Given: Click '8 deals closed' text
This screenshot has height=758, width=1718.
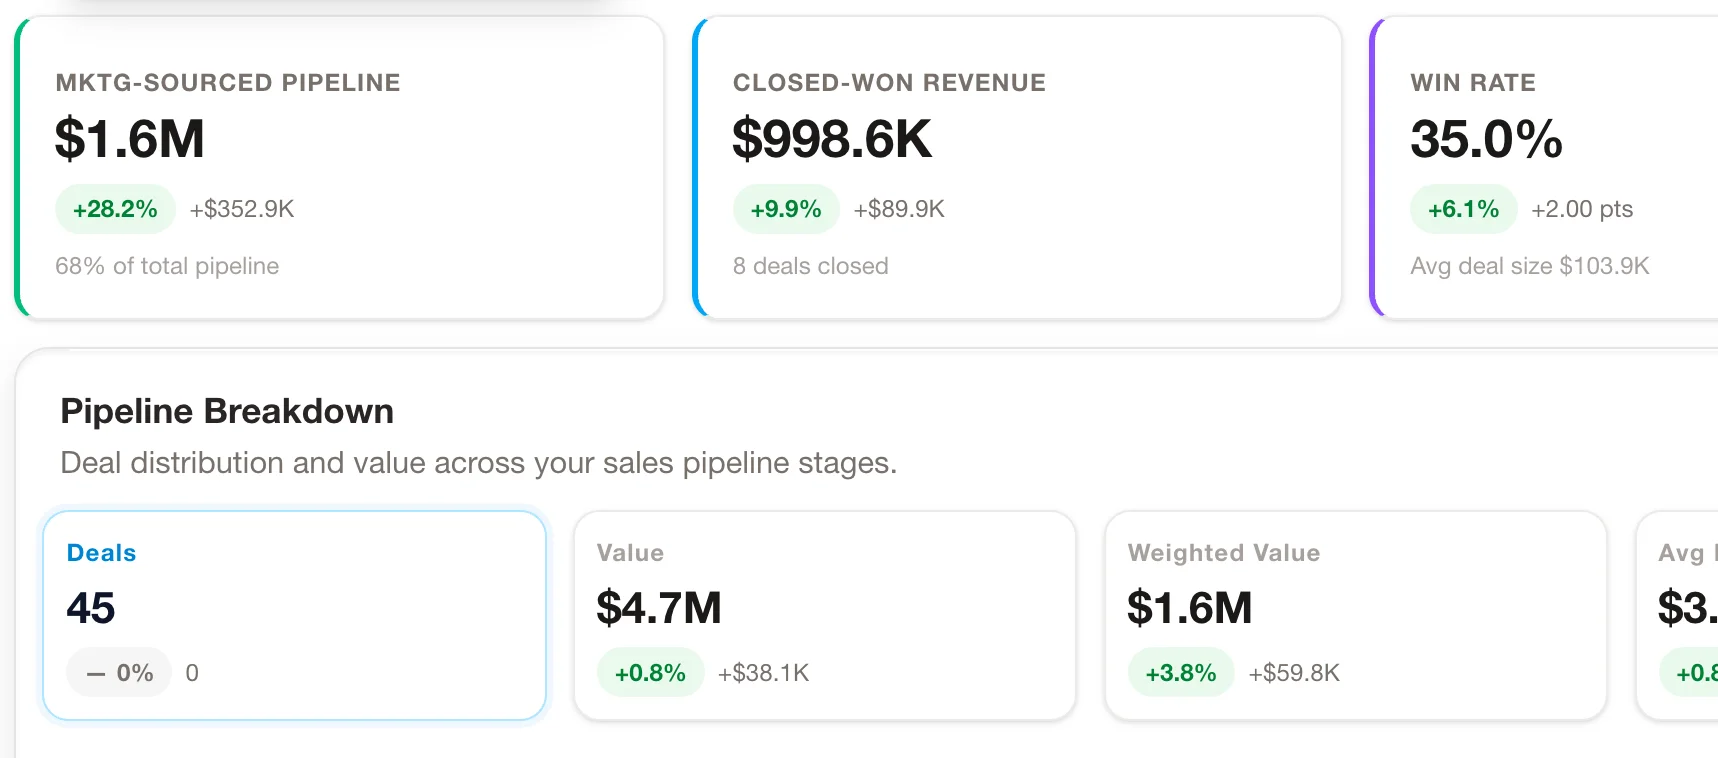Looking at the screenshot, I should (x=810, y=266).
